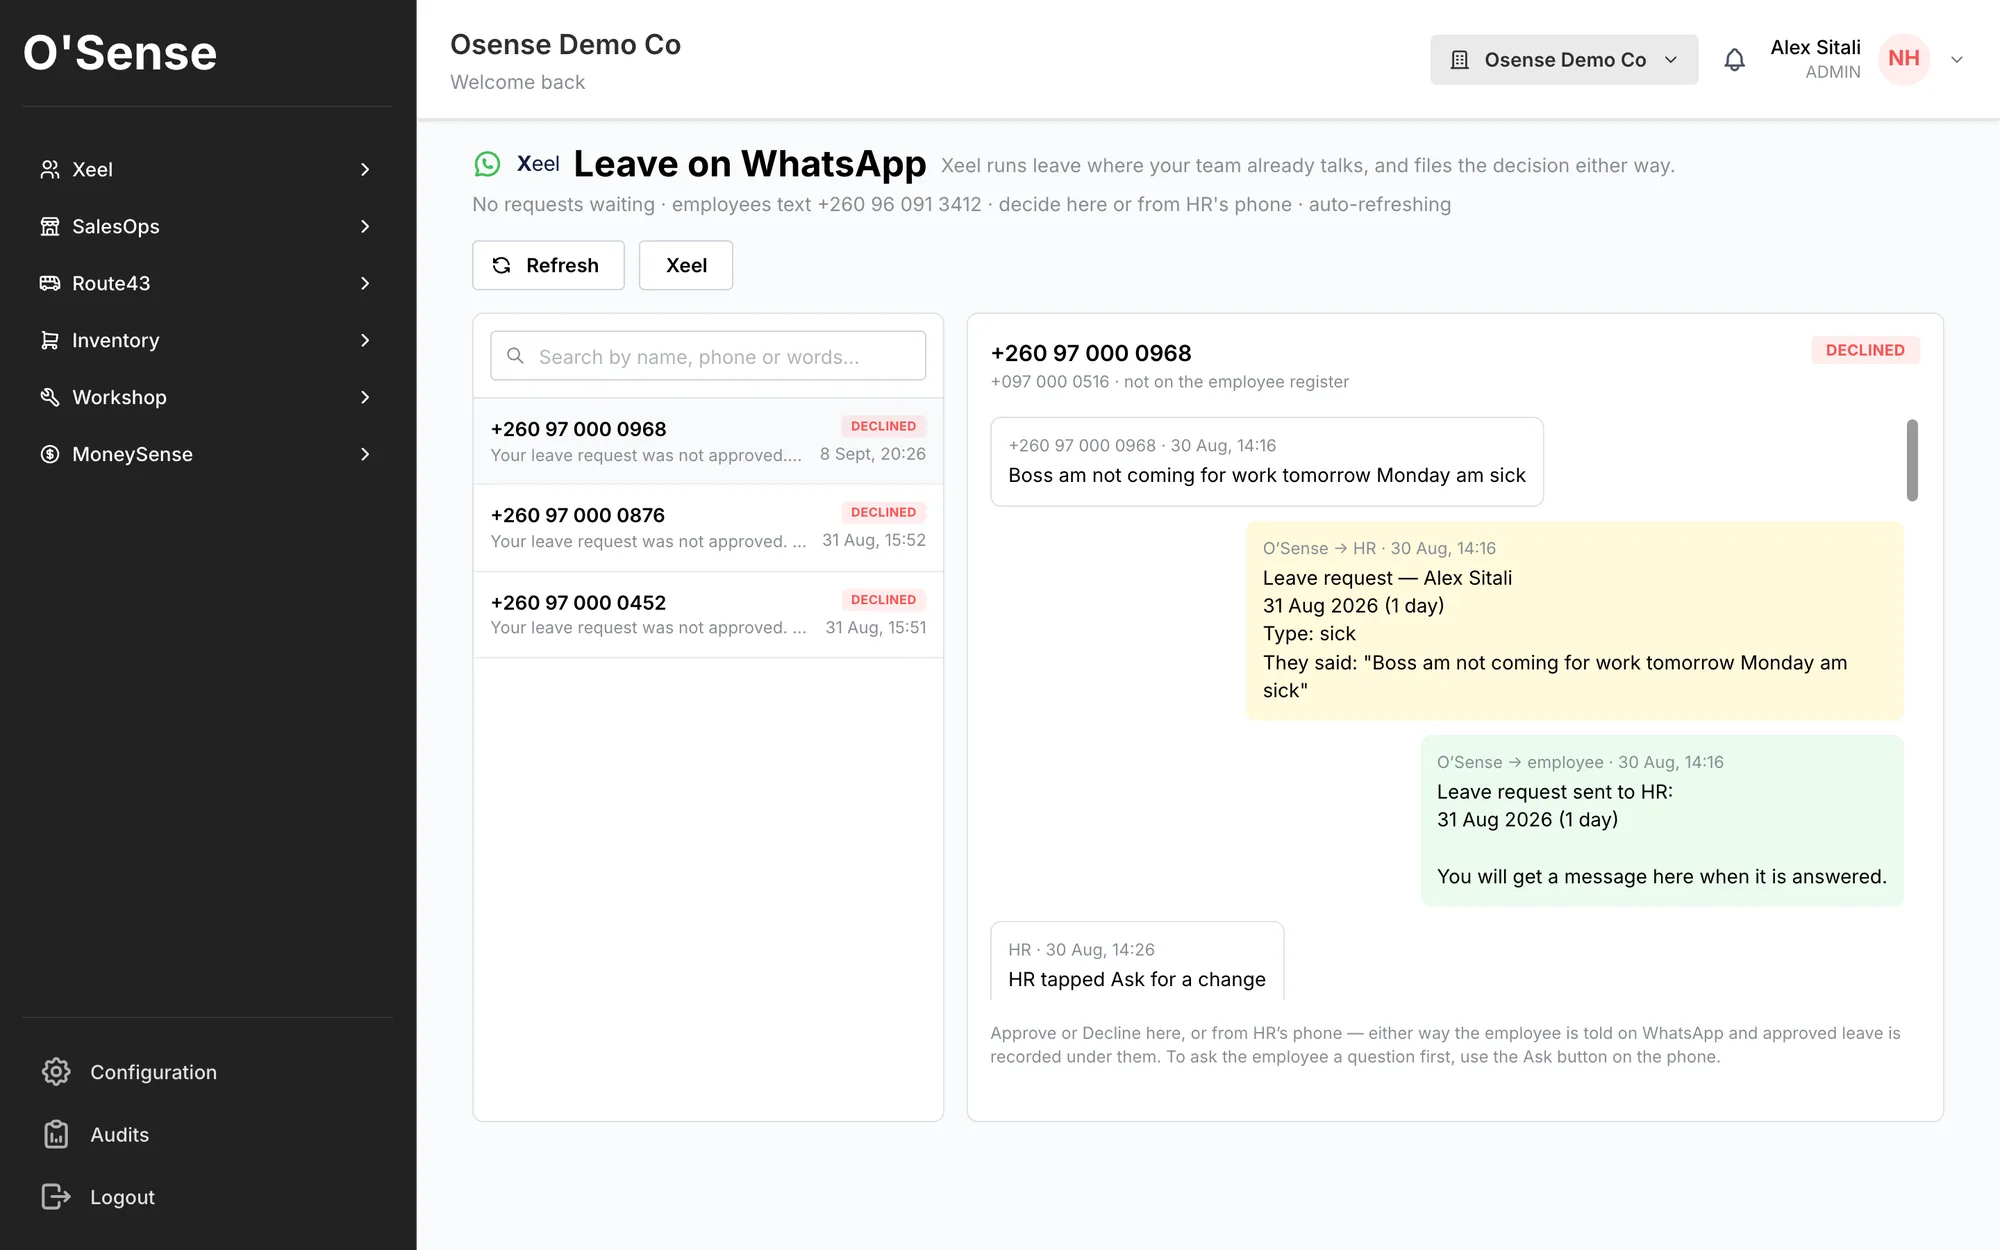Select the +260 97 000 0452 conversation

pyautogui.click(x=708, y=615)
